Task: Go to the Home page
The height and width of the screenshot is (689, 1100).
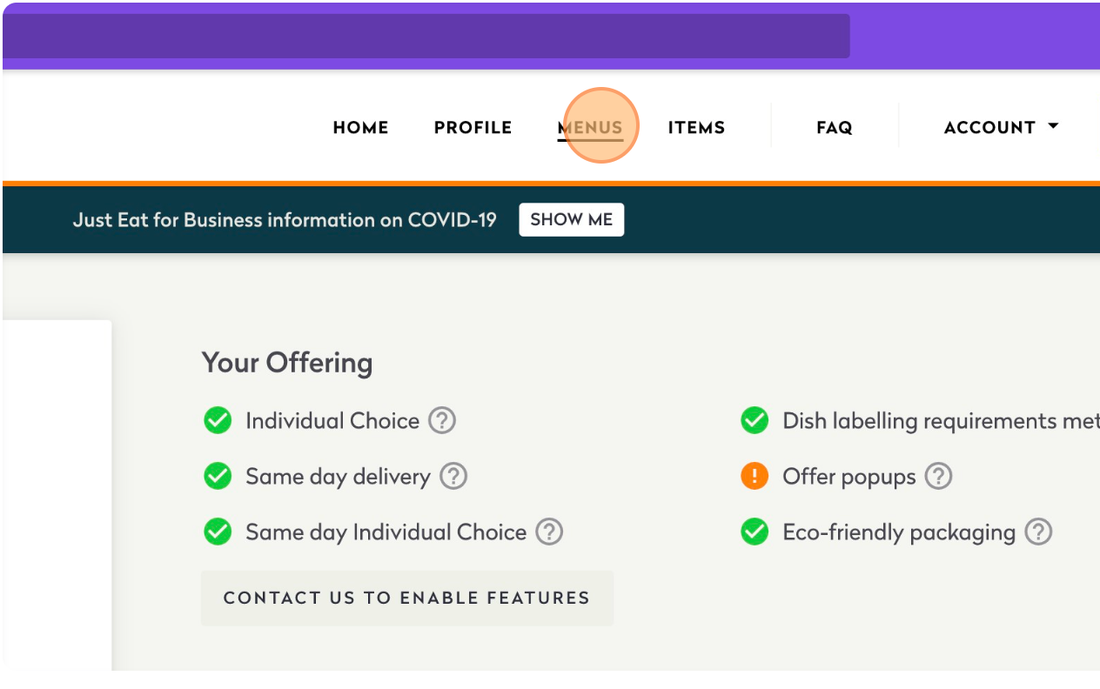Action: (360, 127)
